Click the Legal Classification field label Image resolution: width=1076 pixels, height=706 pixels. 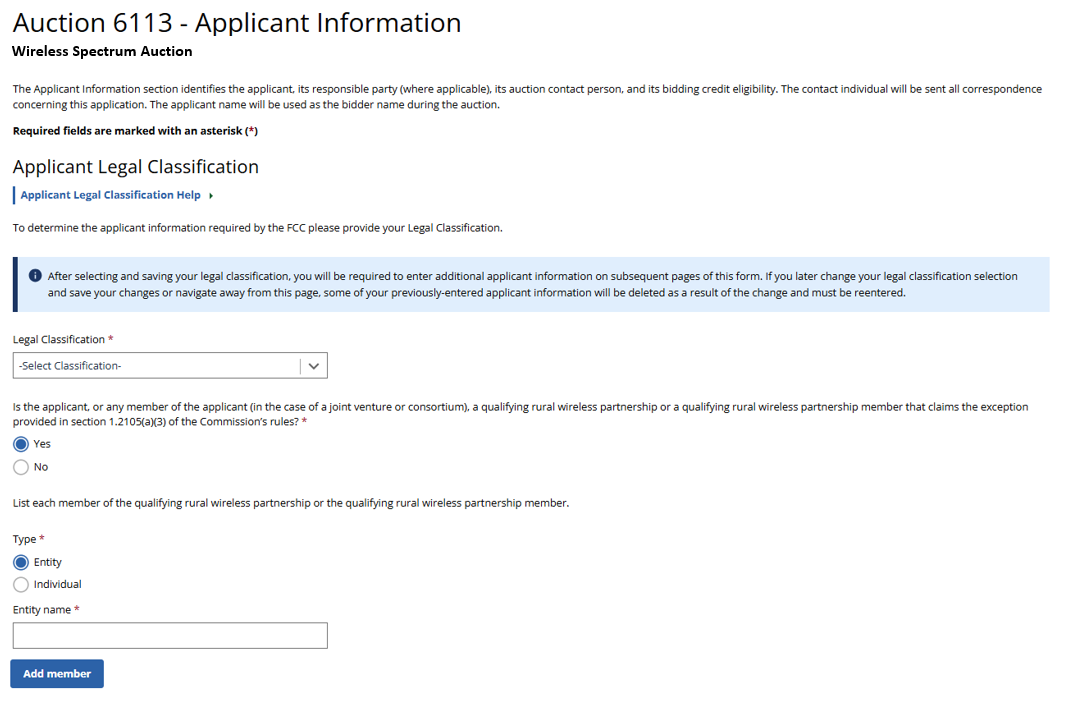[x=59, y=340]
